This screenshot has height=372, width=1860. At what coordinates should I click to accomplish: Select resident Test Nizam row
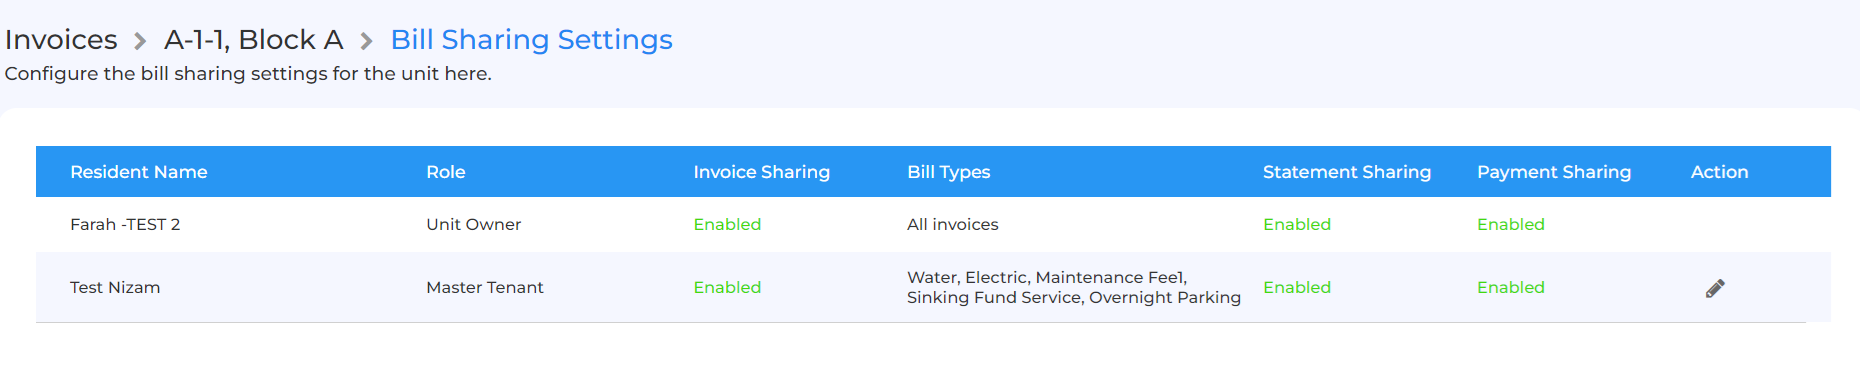click(x=933, y=287)
